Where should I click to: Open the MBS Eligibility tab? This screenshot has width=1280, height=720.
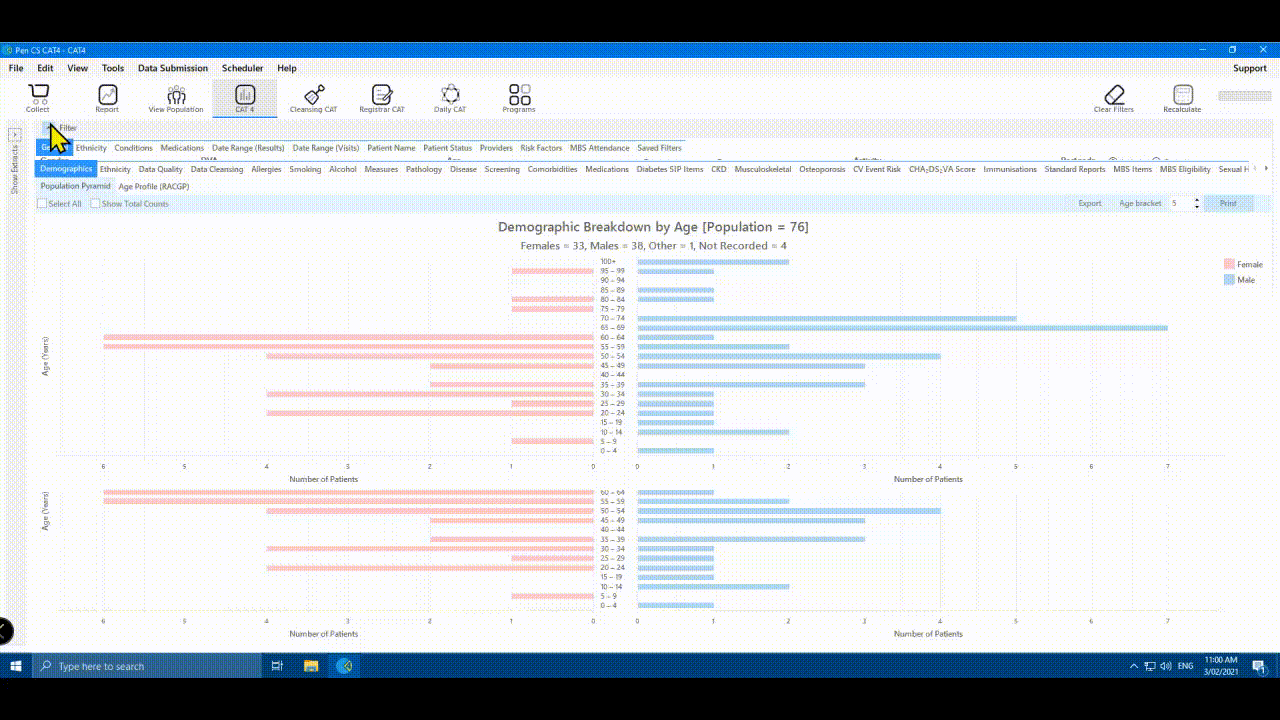pyautogui.click(x=1185, y=169)
